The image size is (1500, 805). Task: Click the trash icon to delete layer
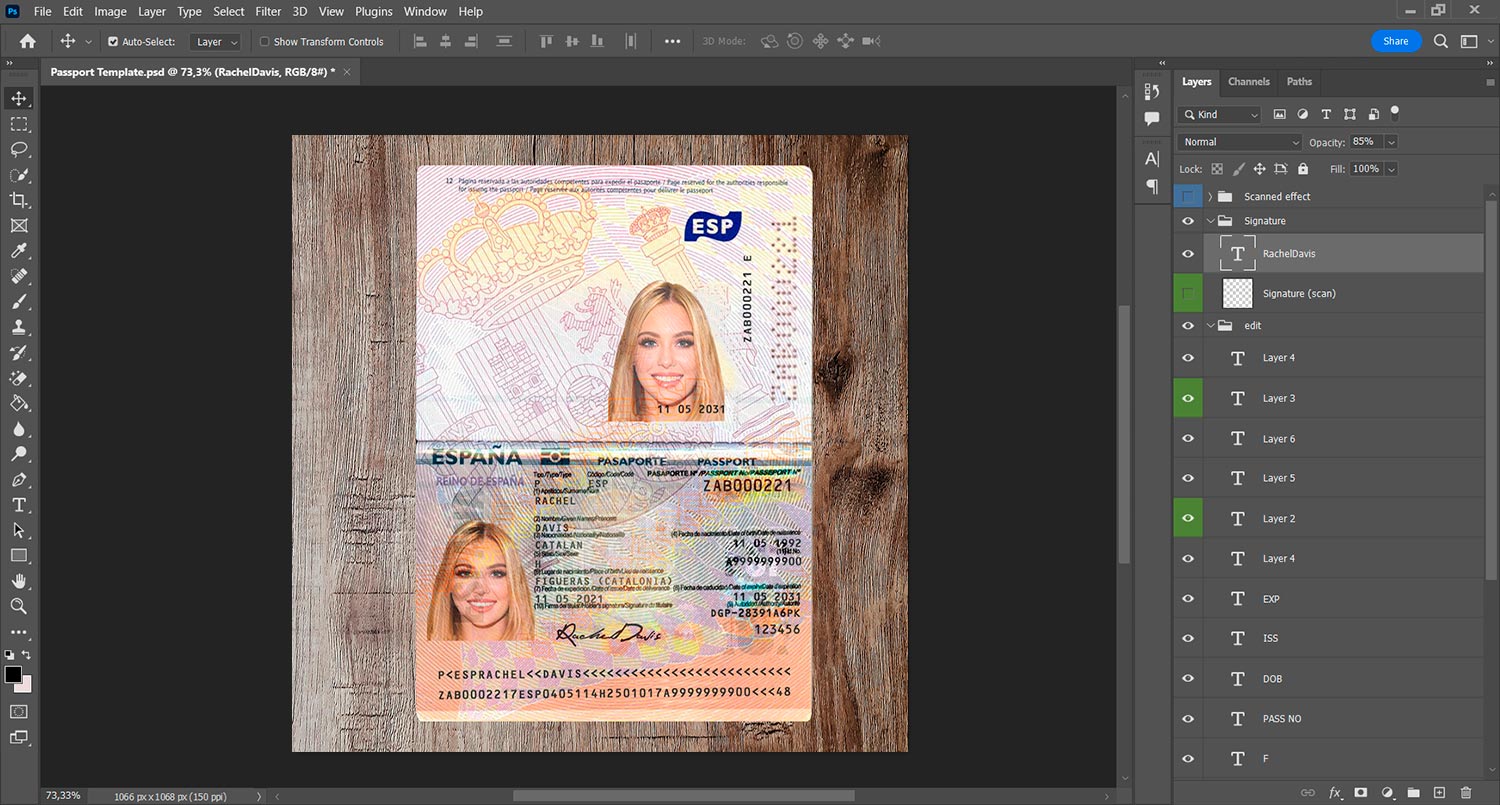pyautogui.click(x=1466, y=793)
